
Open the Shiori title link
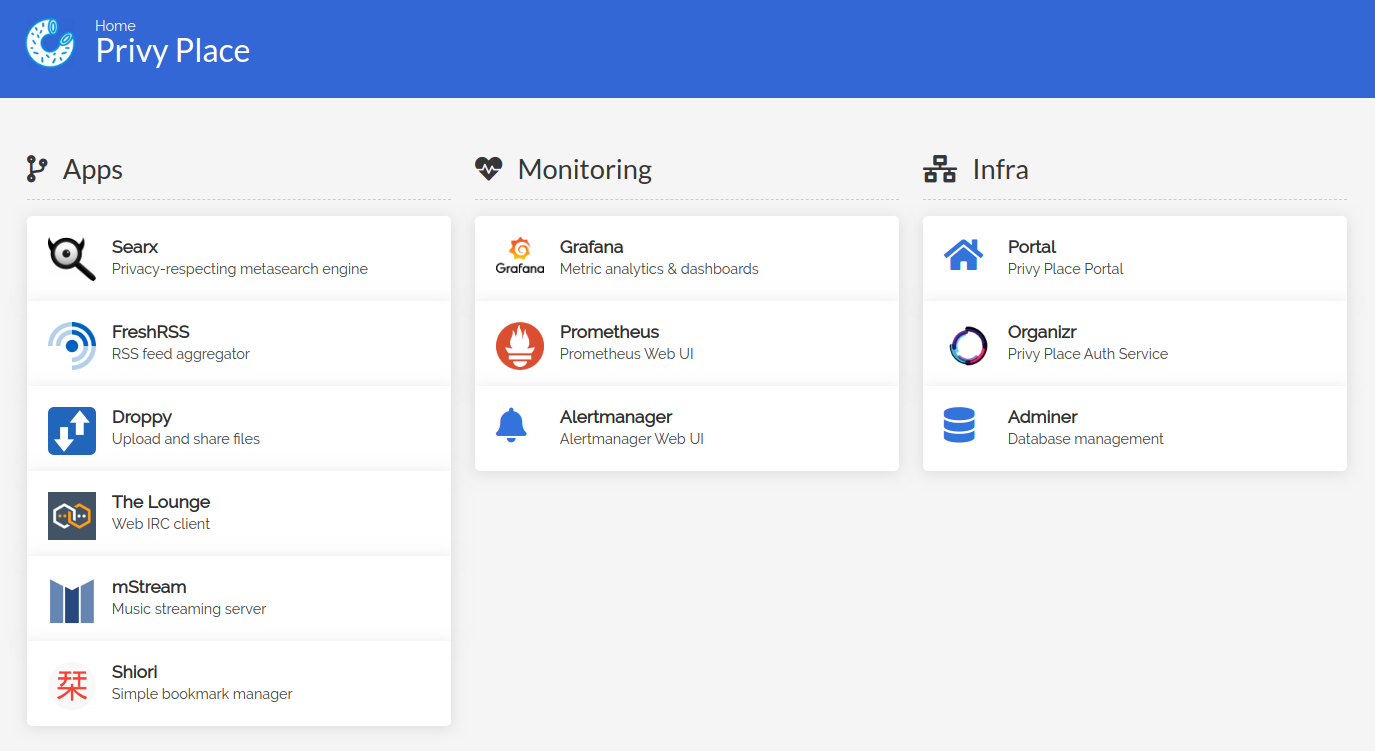coord(135,672)
